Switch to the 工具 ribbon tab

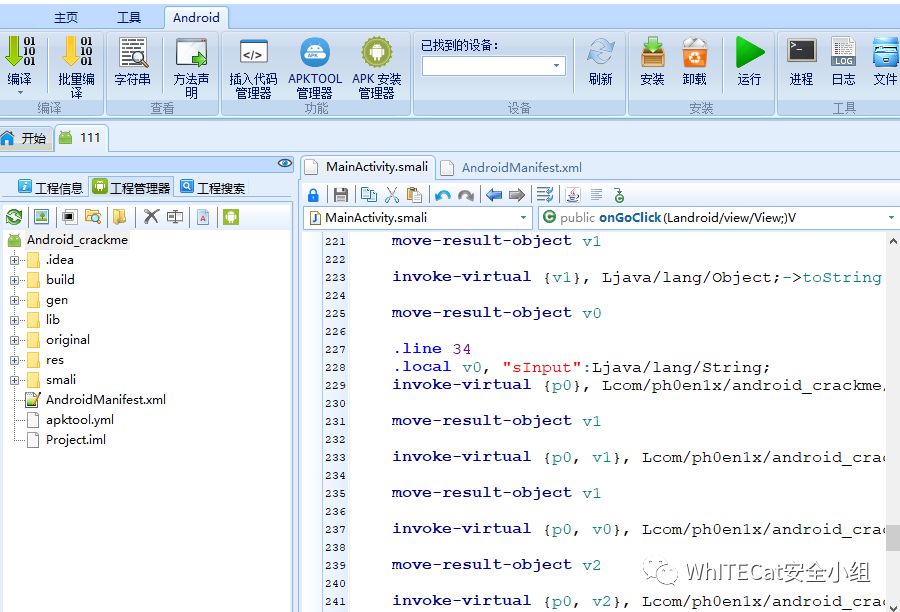tap(129, 18)
